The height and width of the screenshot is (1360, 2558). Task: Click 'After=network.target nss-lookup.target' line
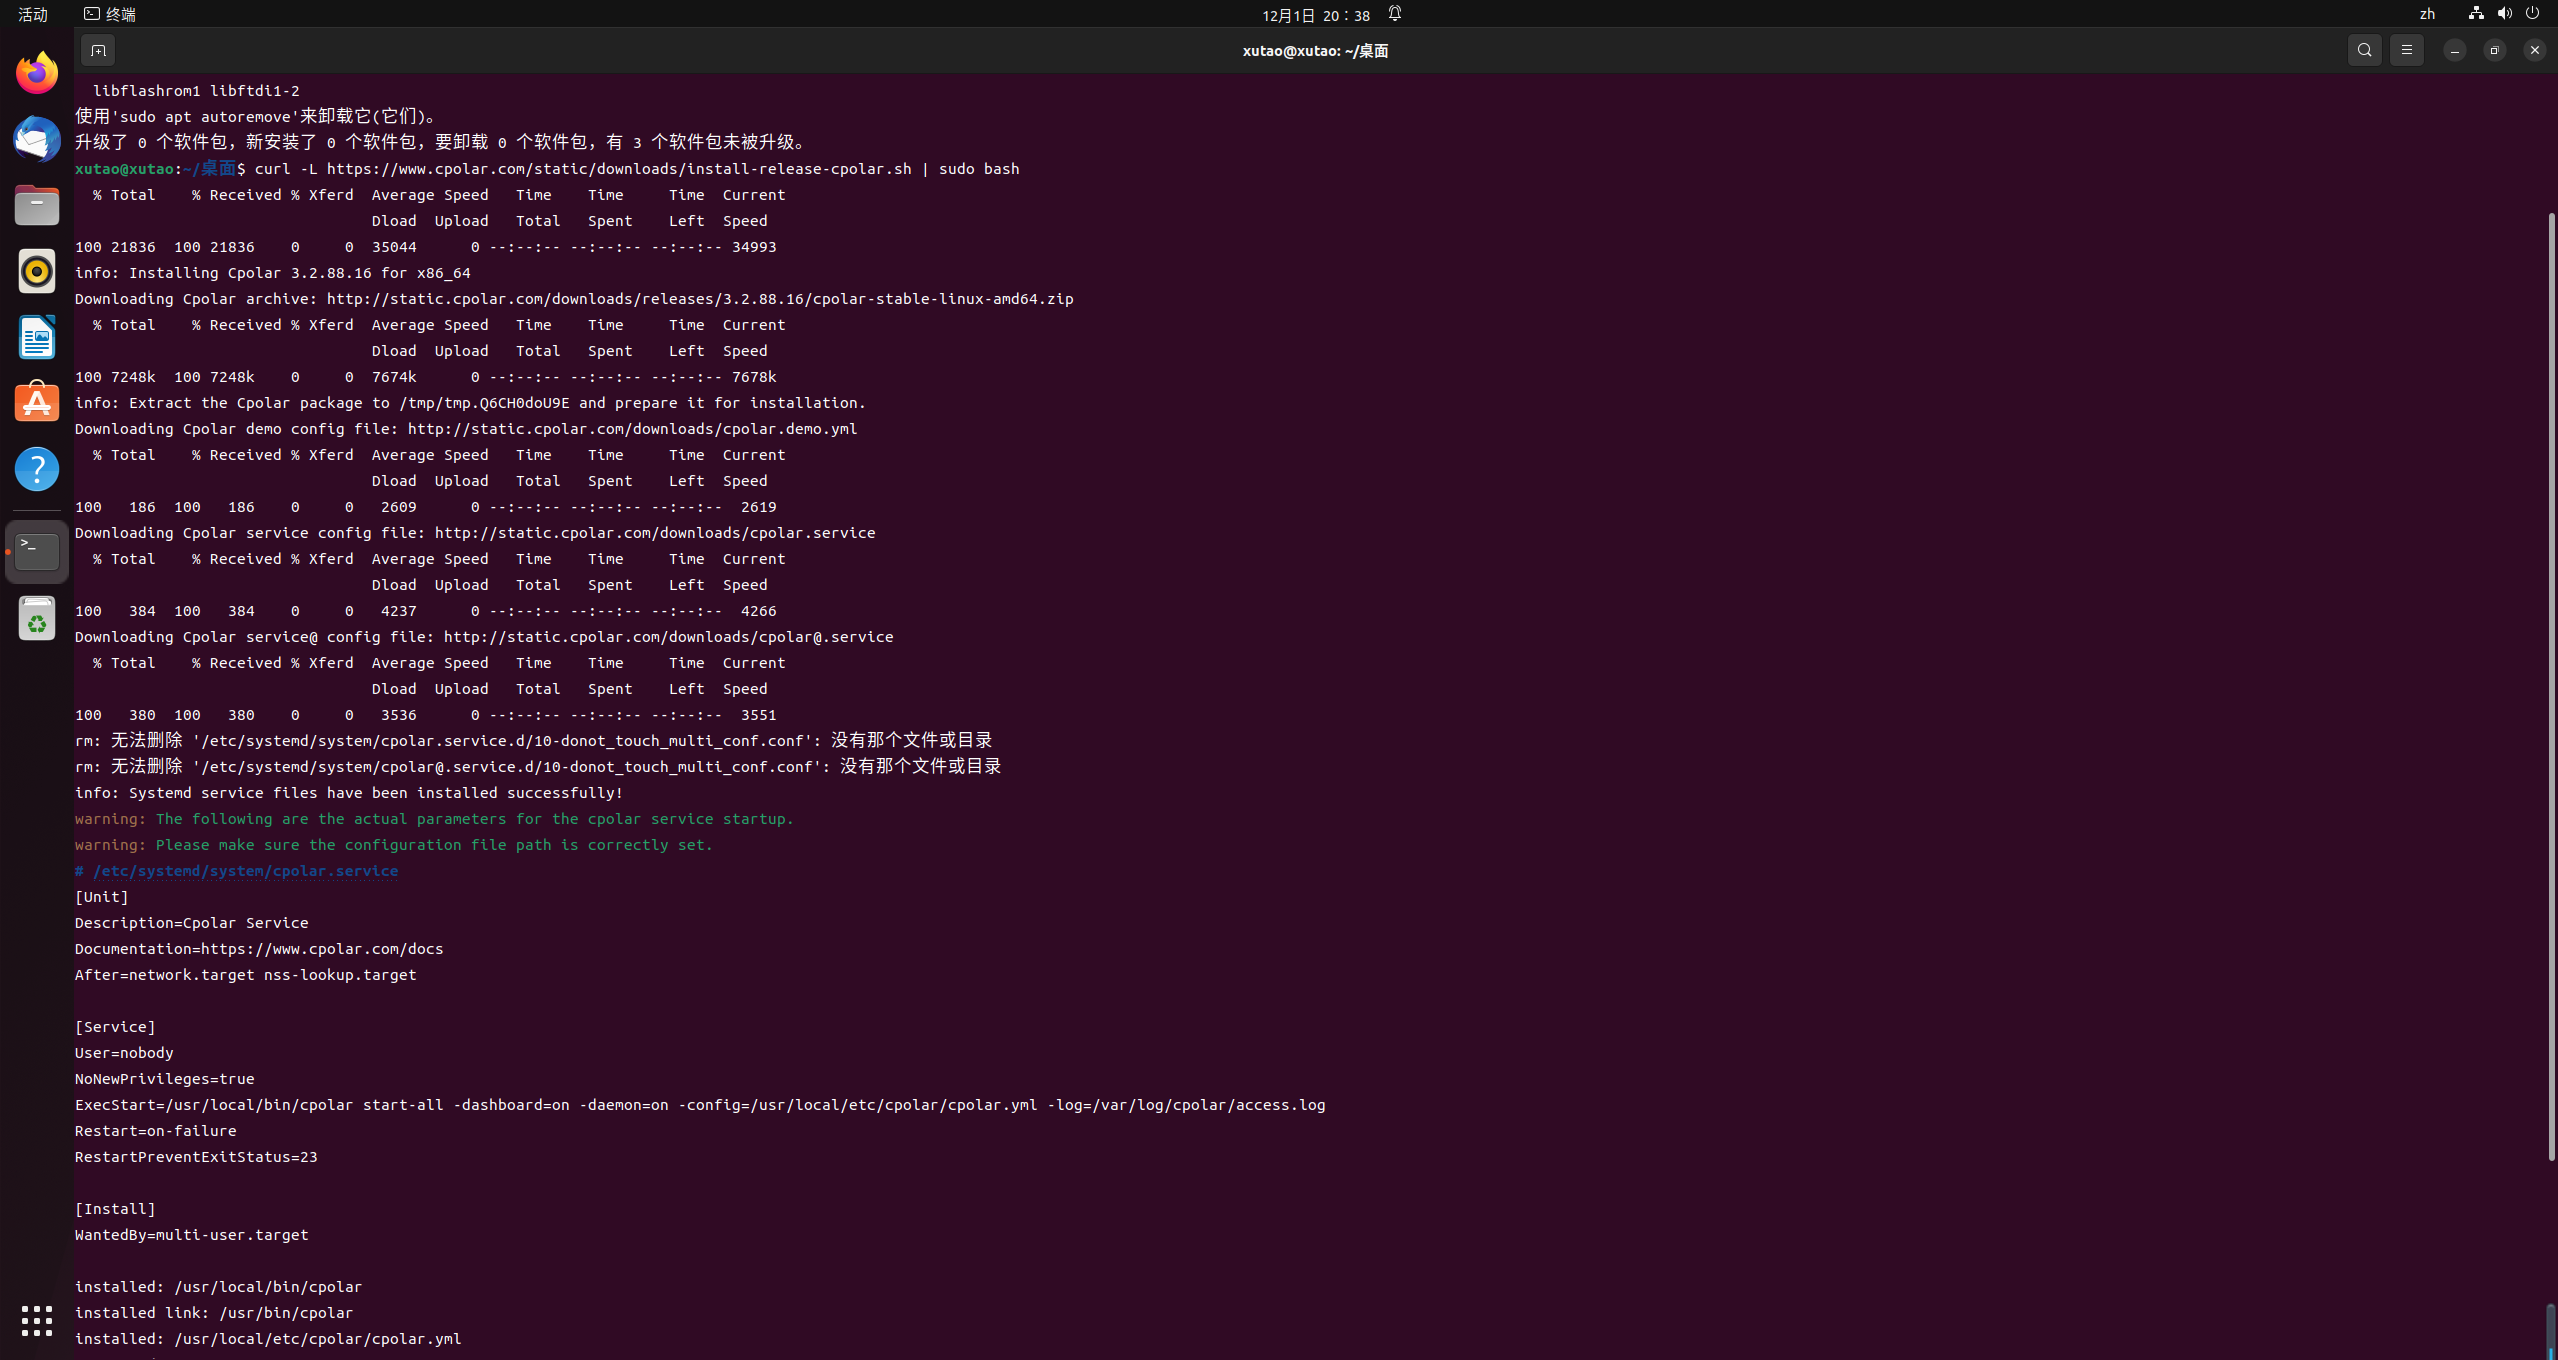pyautogui.click(x=245, y=975)
